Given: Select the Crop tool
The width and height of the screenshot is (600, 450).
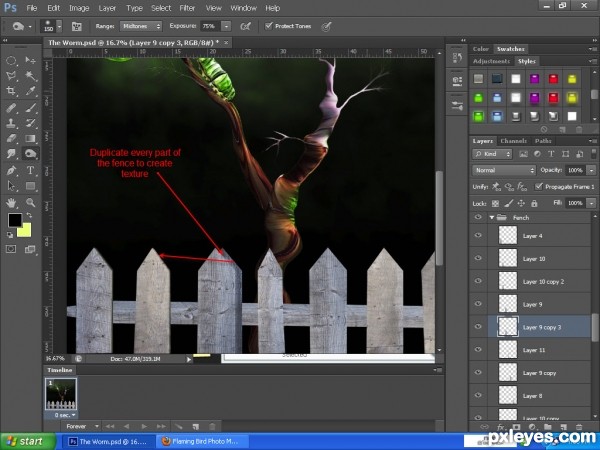Looking at the screenshot, I should pos(11,91).
